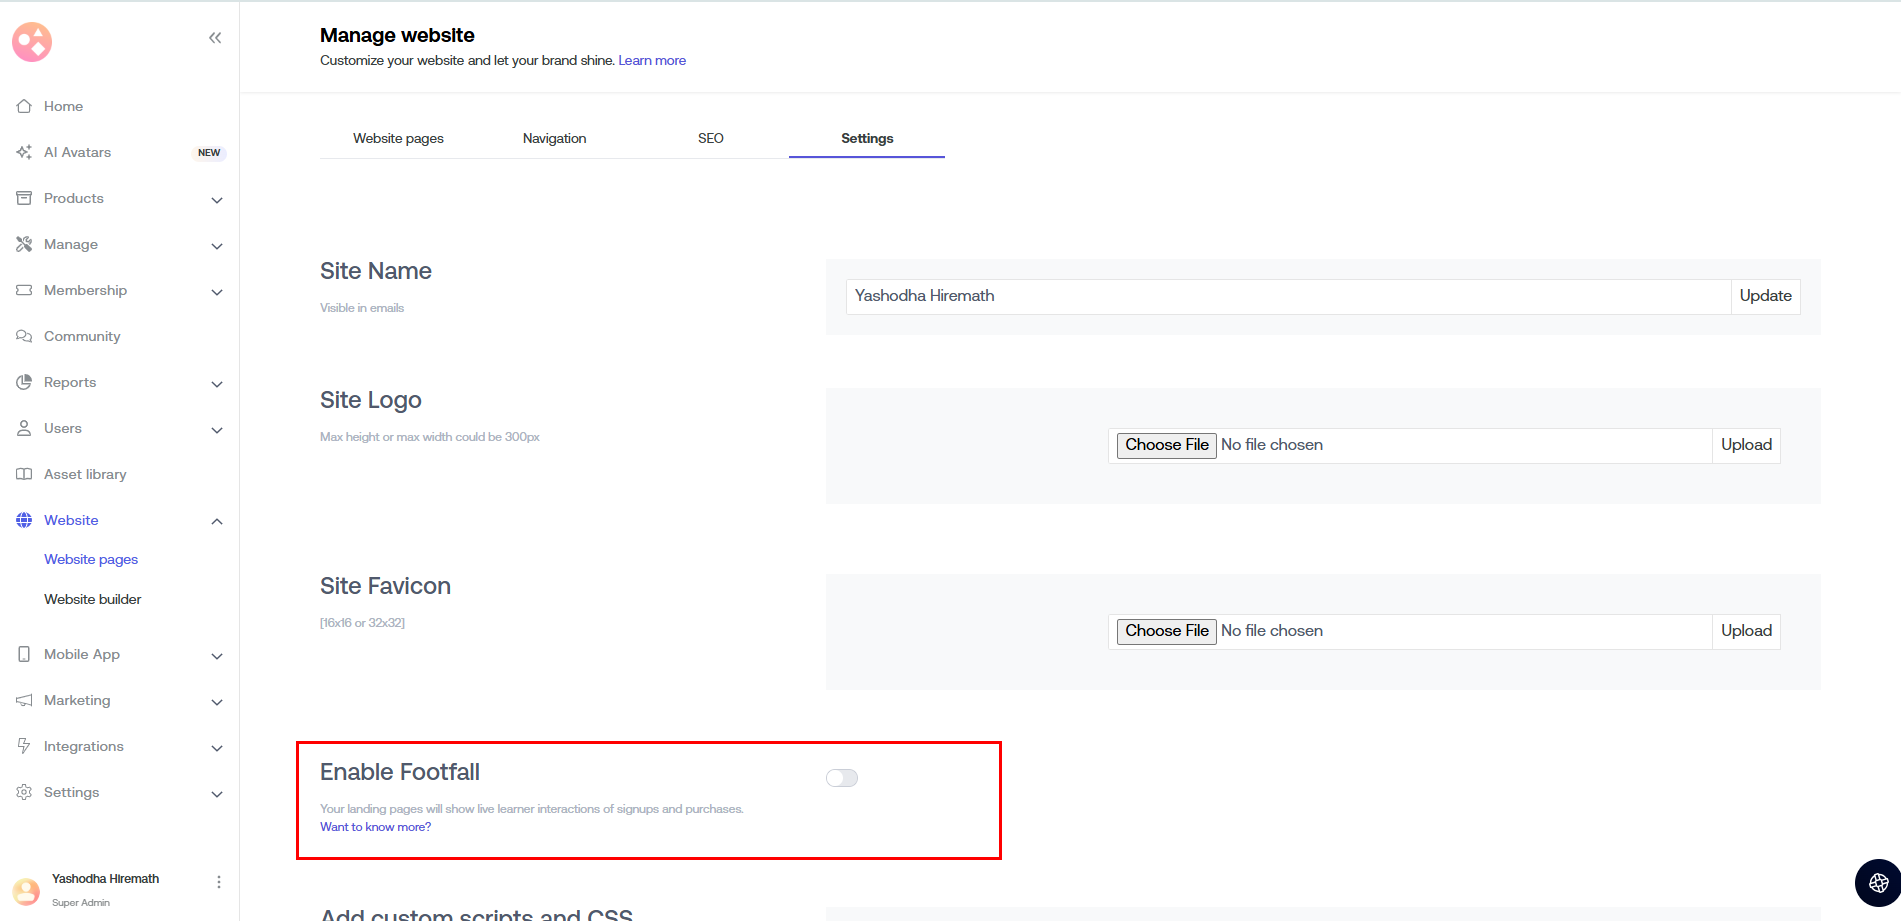Click the Home icon in the sidebar
Screen dimensions: 1901x921
click(x=24, y=106)
